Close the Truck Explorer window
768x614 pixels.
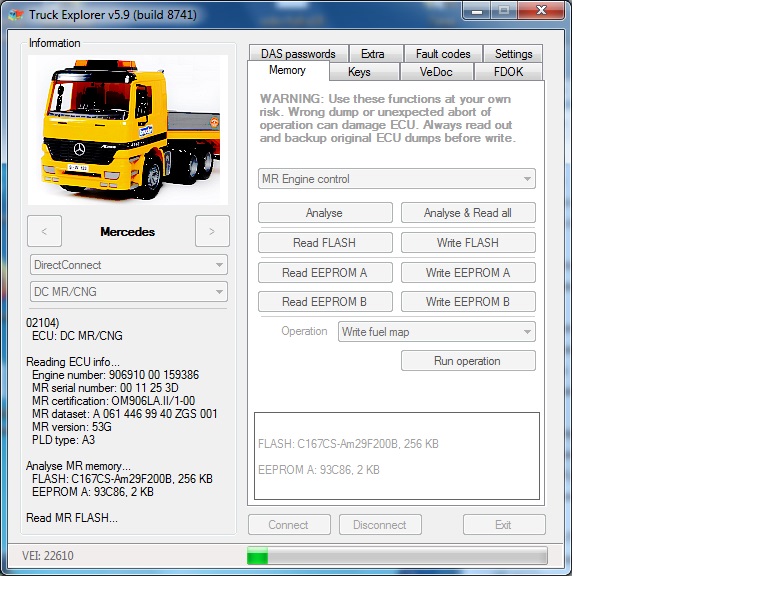(542, 11)
